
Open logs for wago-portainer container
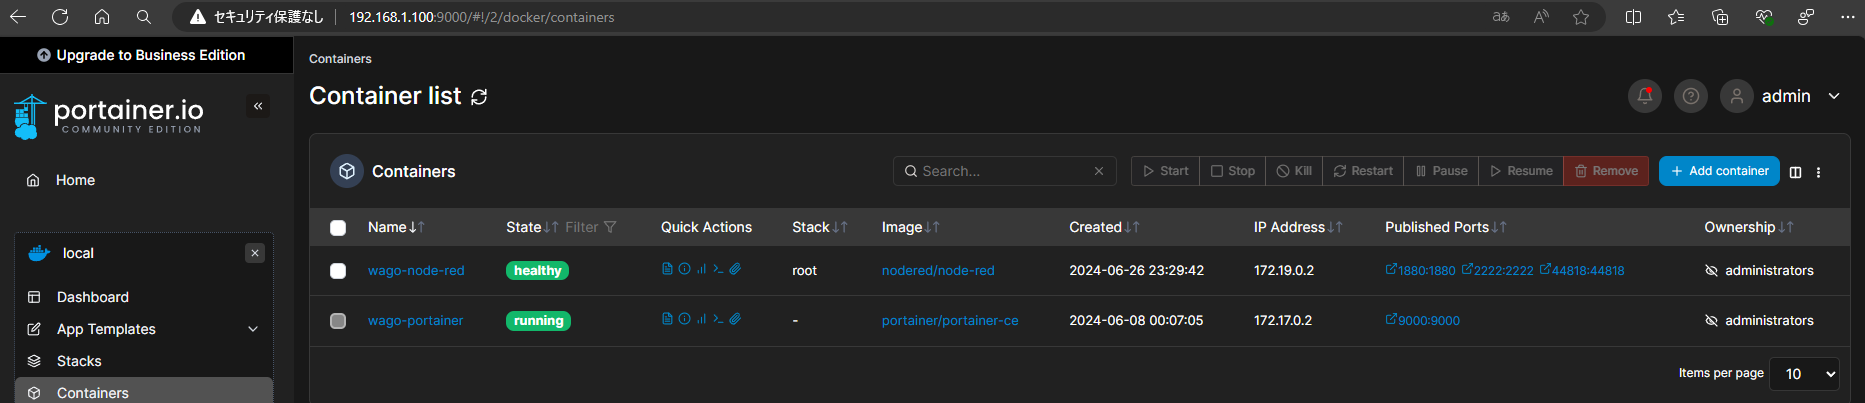tap(667, 319)
